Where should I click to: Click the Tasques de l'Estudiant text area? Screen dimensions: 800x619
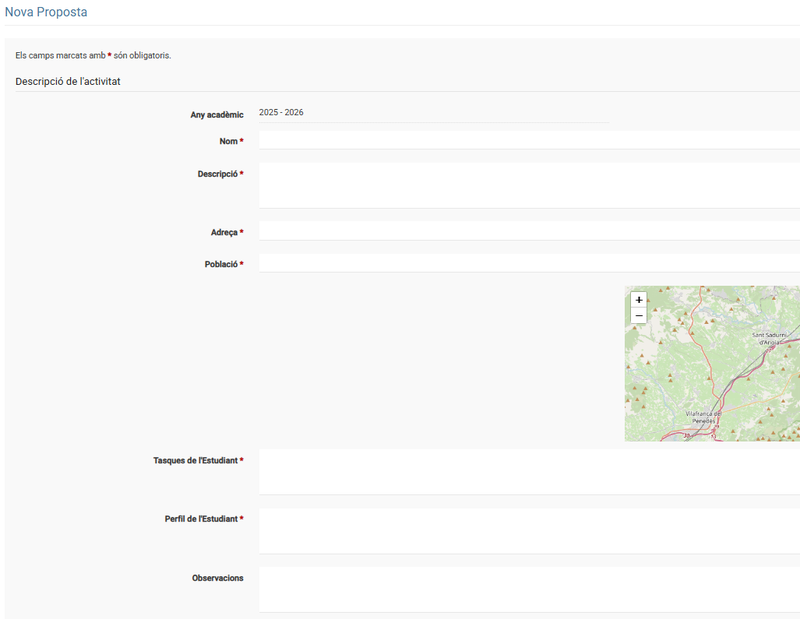pos(528,472)
